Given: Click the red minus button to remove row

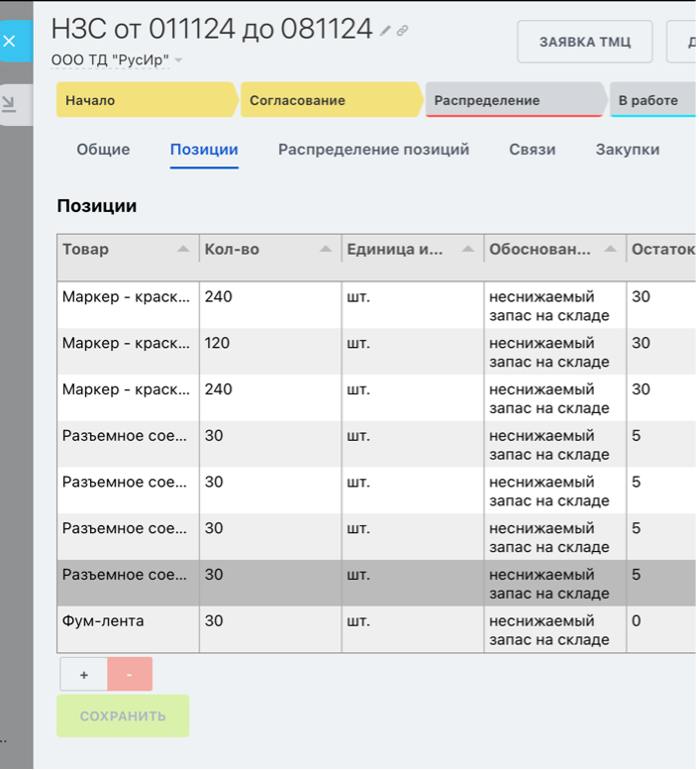Looking at the screenshot, I should click(130, 675).
